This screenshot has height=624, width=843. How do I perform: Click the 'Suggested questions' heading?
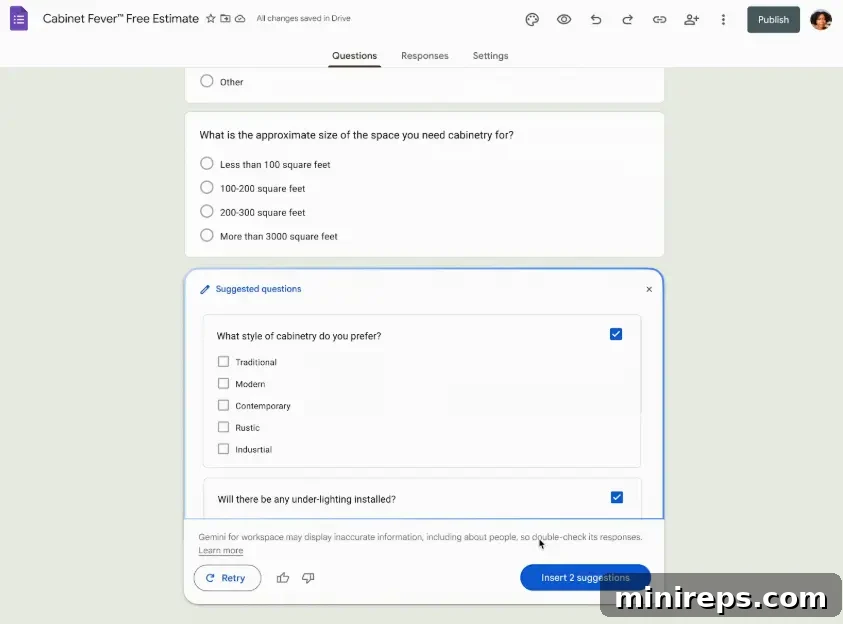point(259,289)
